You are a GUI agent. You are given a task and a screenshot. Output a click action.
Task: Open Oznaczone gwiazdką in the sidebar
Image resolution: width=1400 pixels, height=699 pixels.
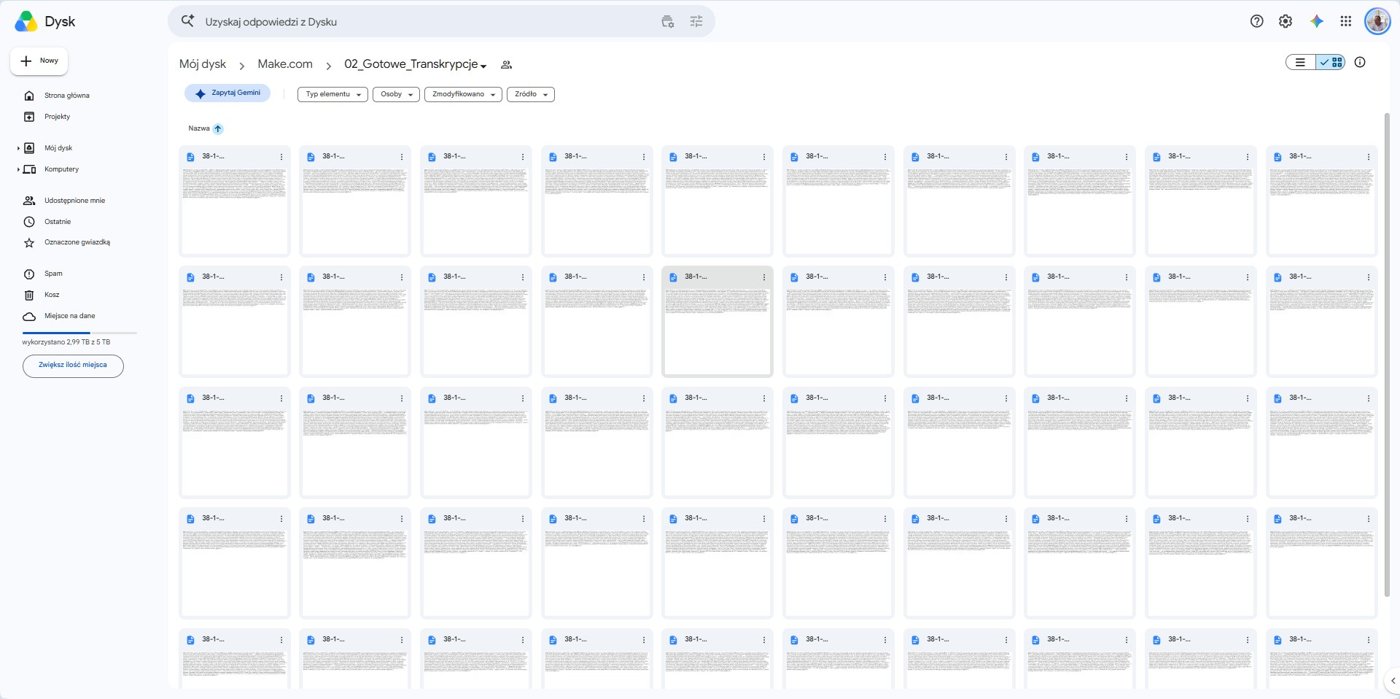click(79, 242)
